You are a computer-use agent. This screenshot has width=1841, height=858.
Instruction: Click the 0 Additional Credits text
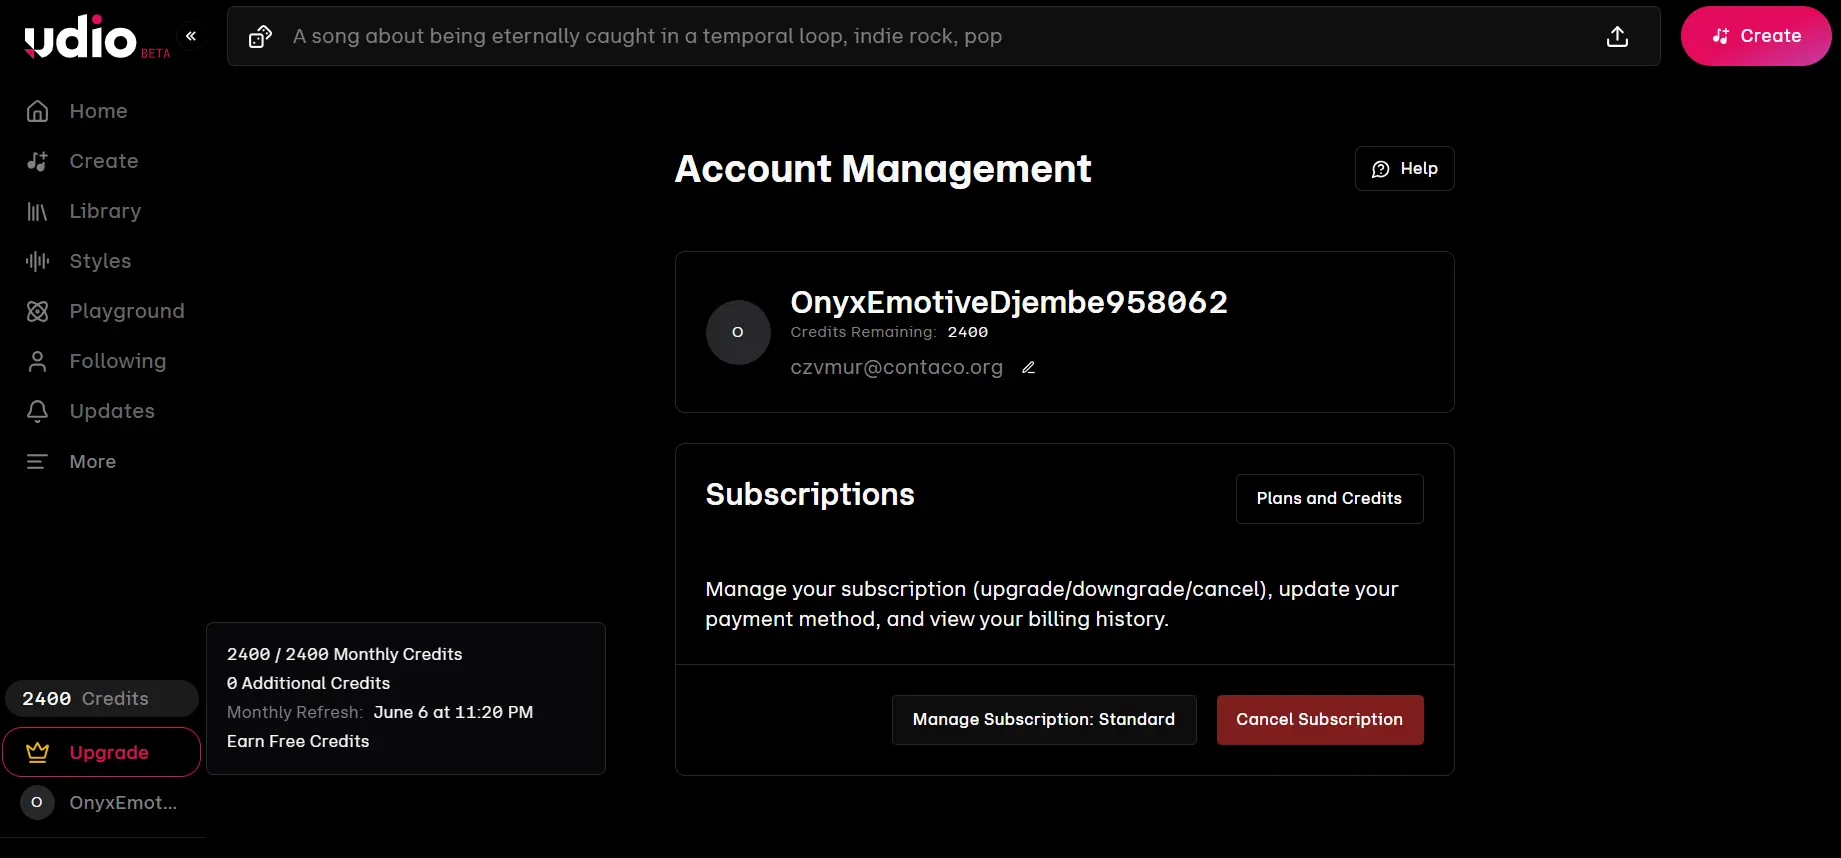308,683
